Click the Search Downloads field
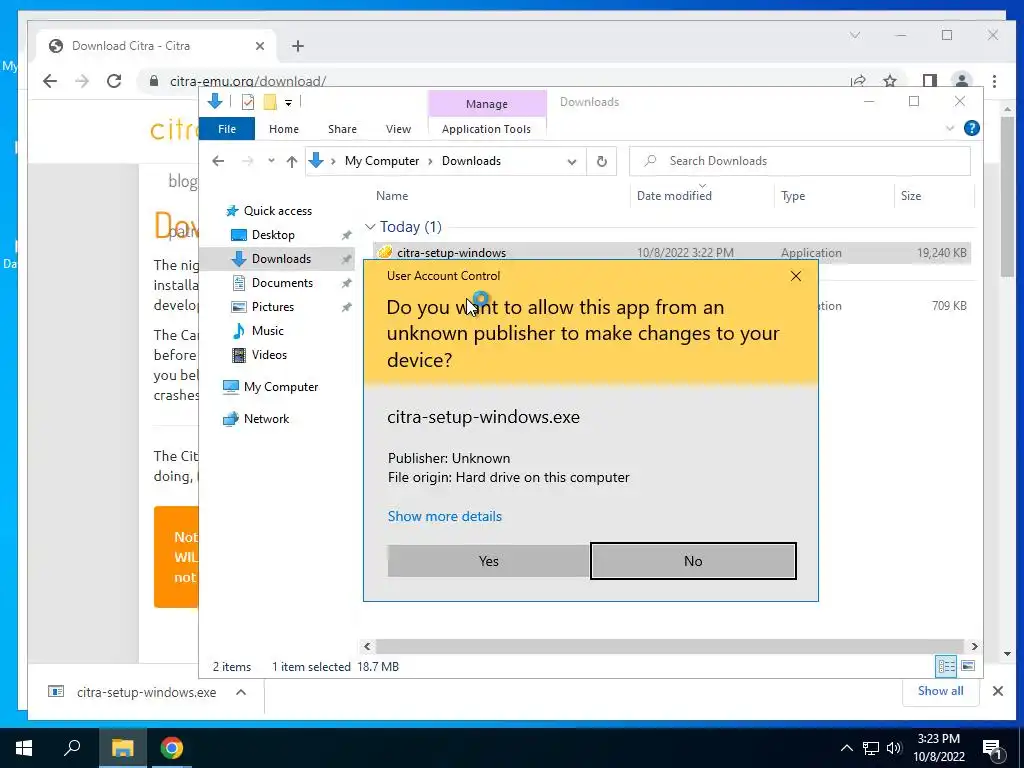The image size is (1024, 768). click(x=799, y=161)
